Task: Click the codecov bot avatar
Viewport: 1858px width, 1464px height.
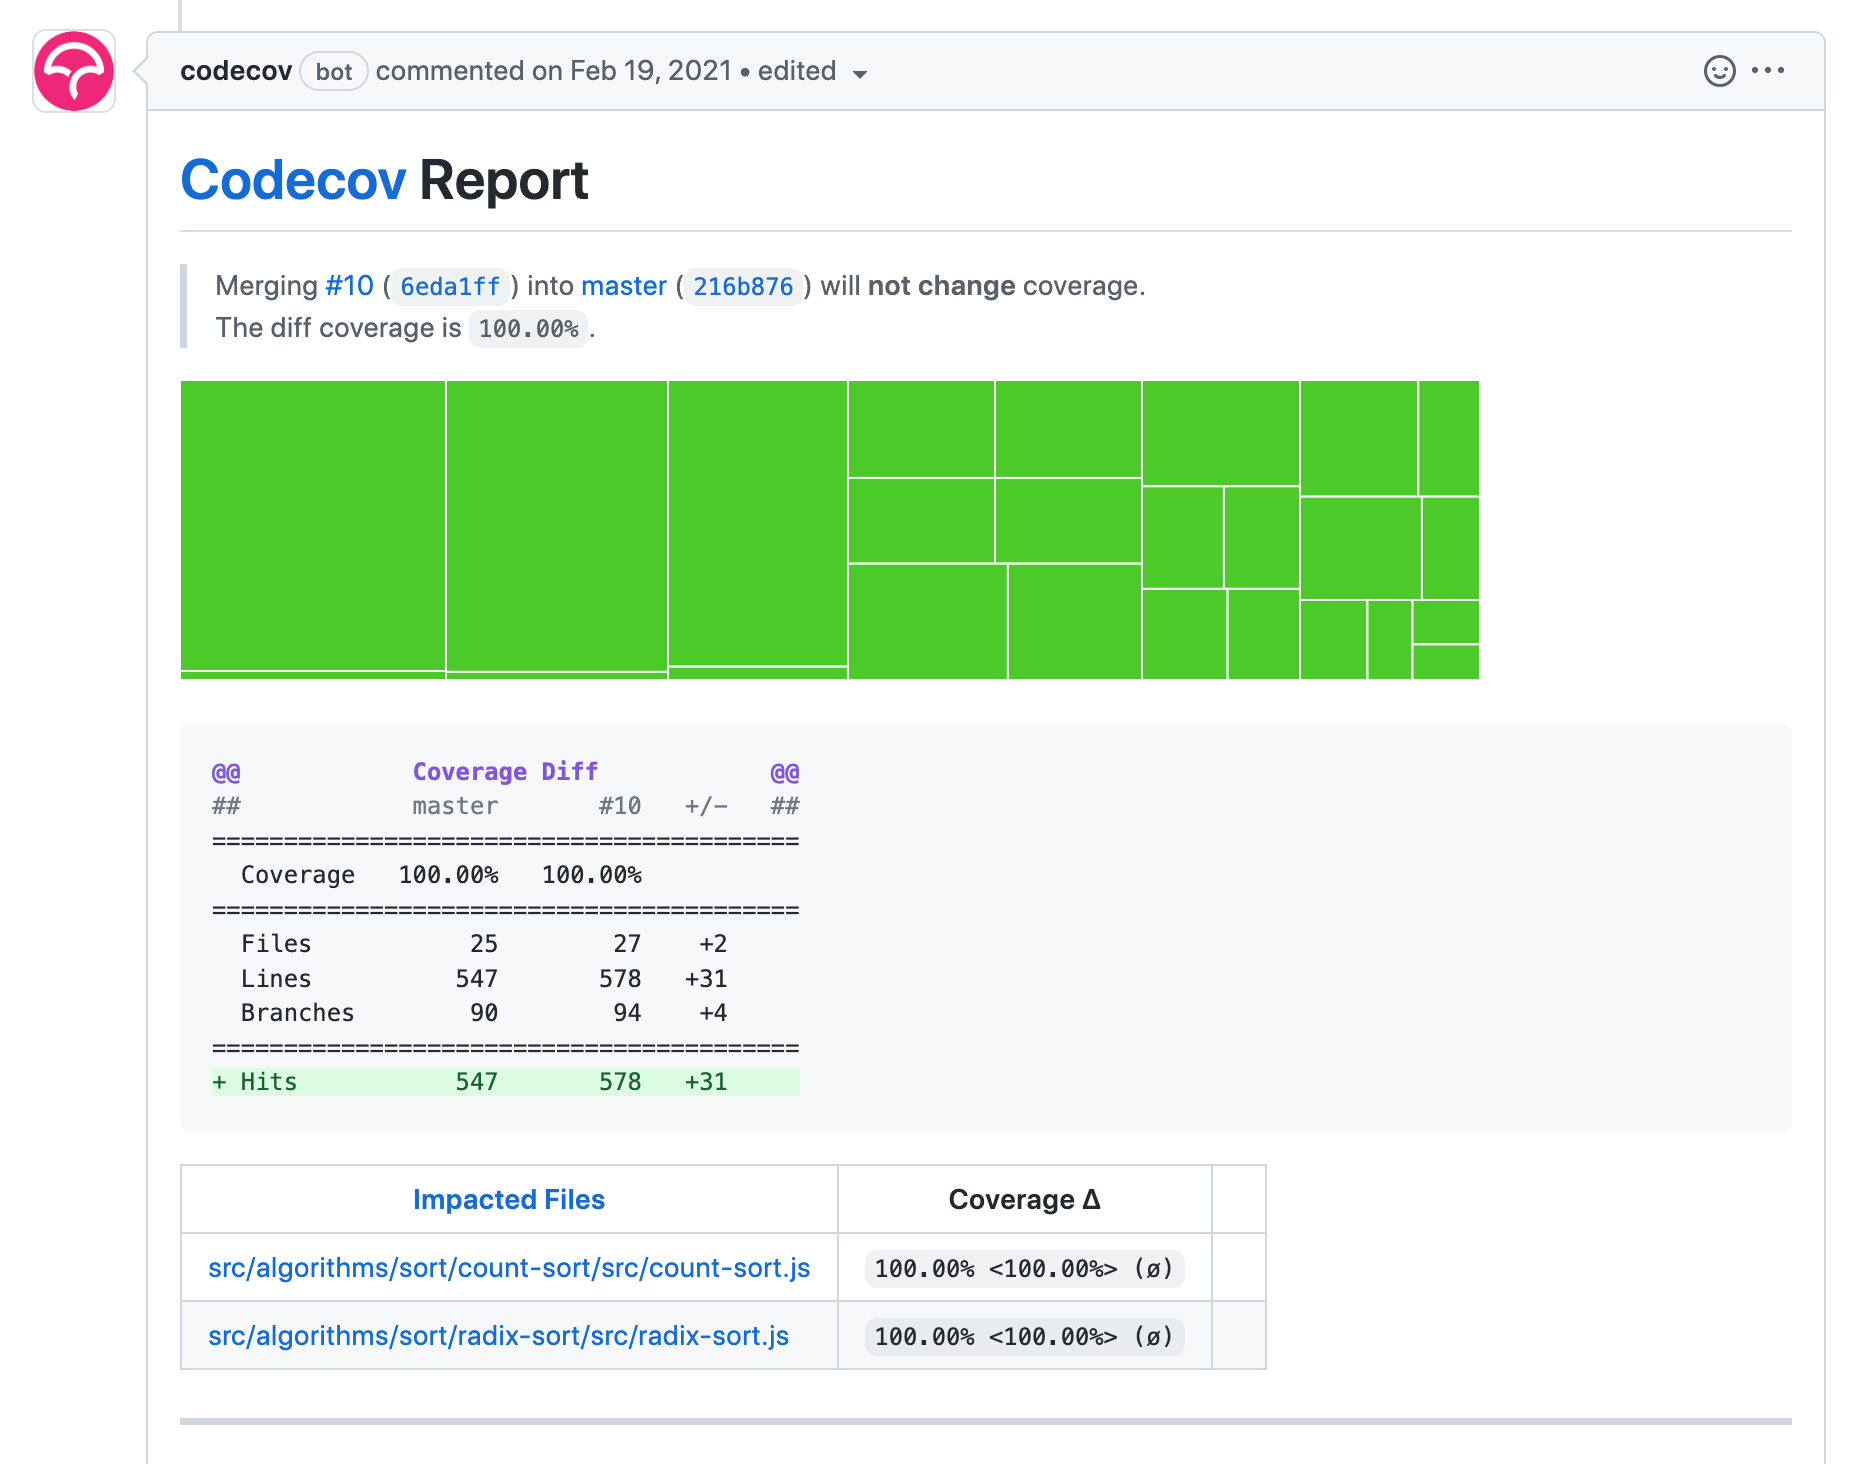Action: pos(73,72)
